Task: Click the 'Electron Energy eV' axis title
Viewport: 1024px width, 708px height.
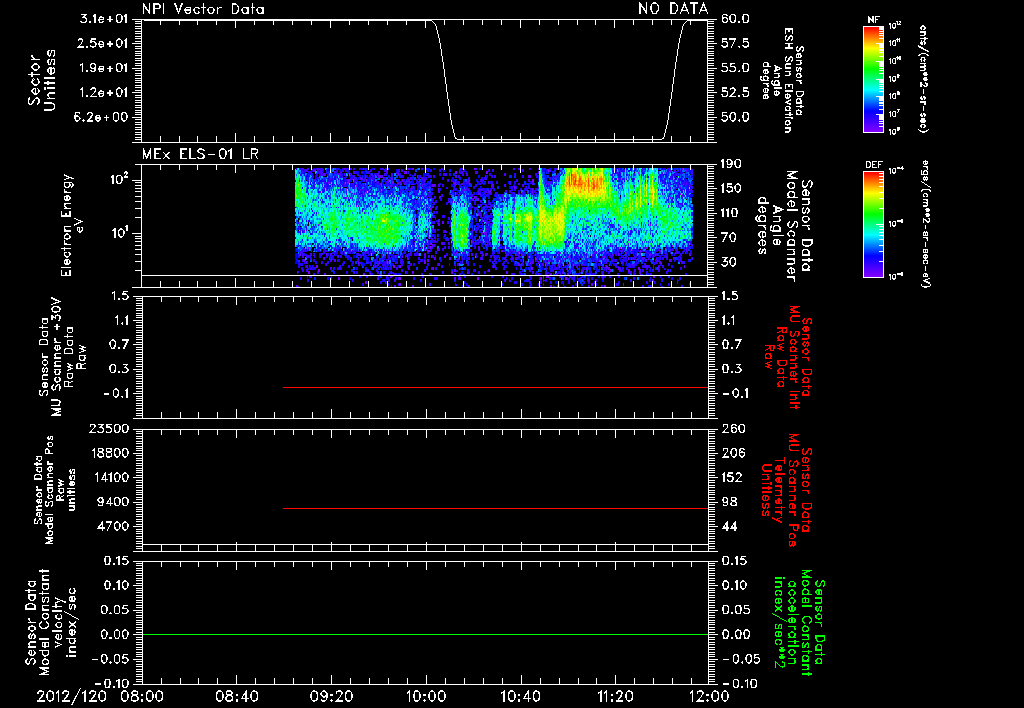Action: (72, 225)
